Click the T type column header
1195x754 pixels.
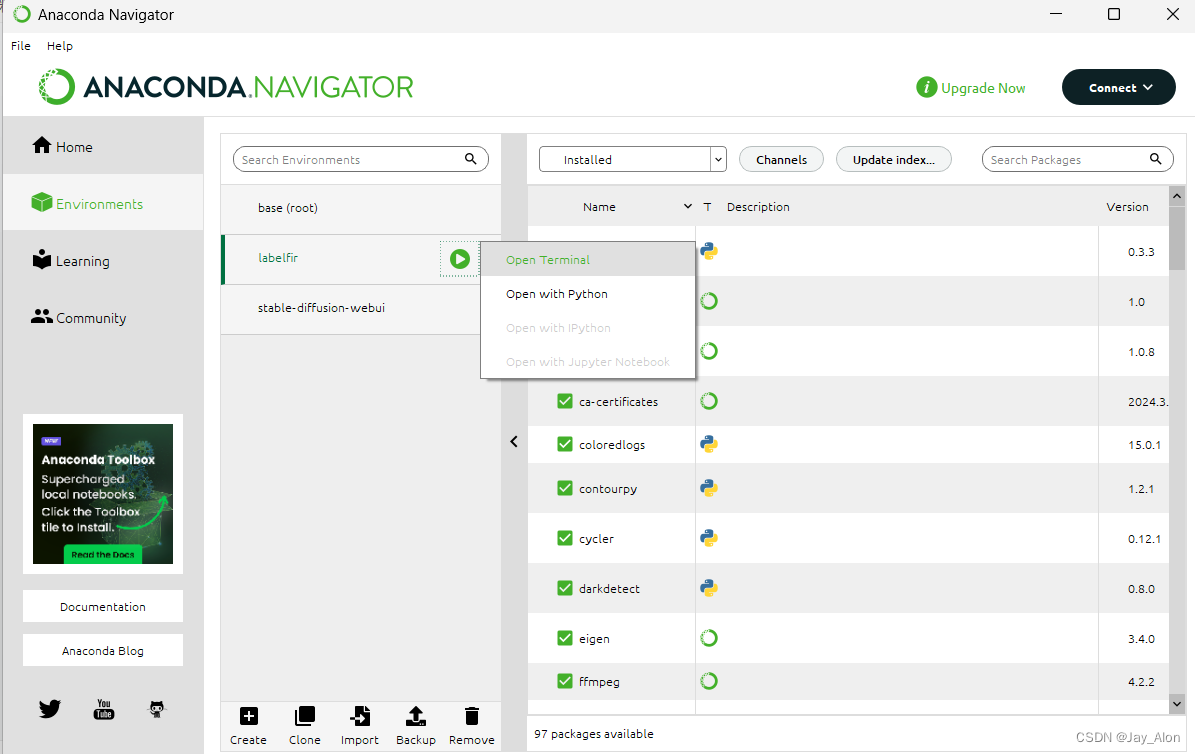pyautogui.click(x=707, y=207)
